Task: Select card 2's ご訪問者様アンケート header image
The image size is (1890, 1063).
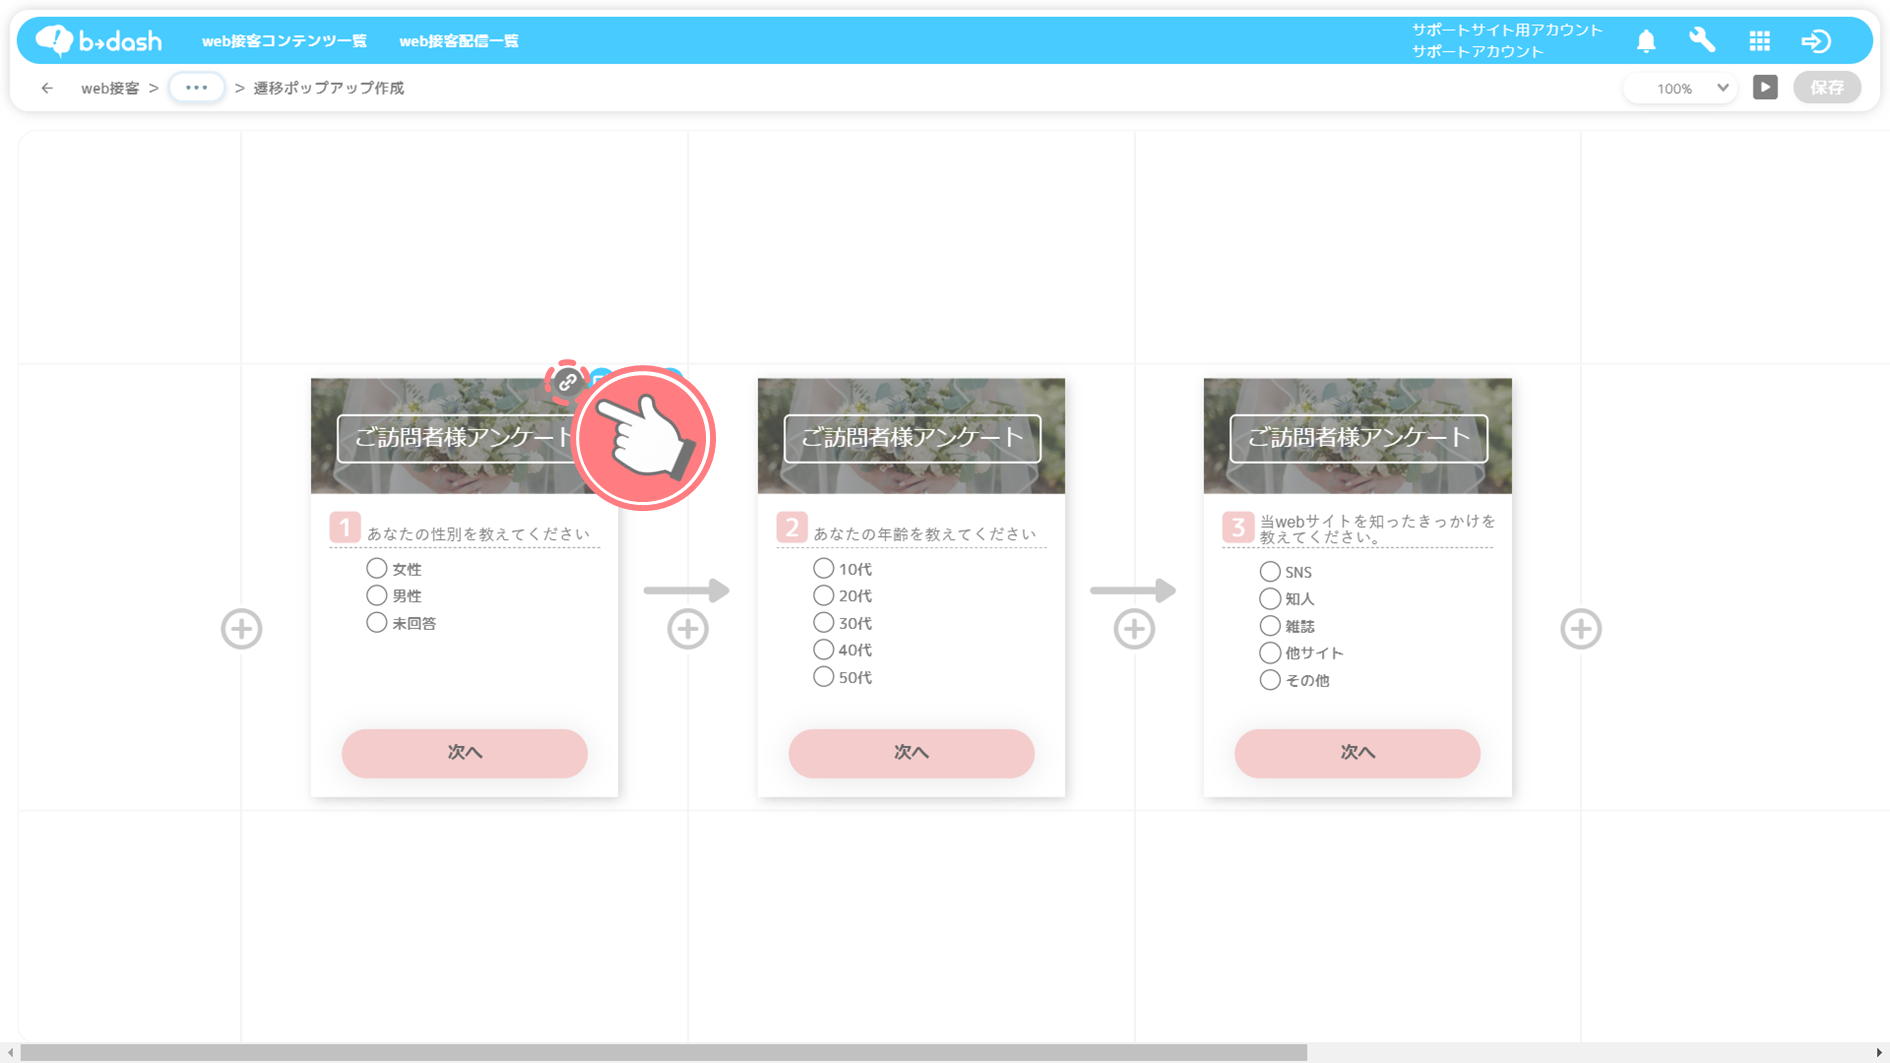Action: [911, 436]
